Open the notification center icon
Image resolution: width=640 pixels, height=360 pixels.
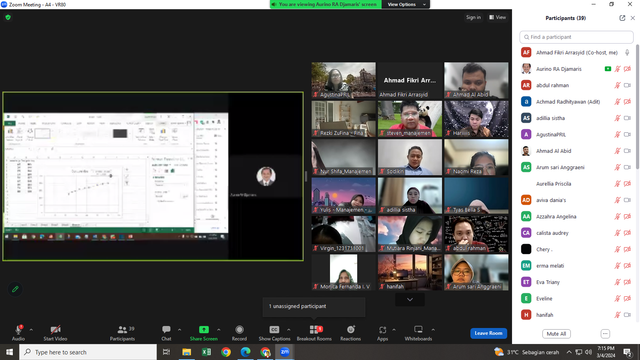(x=627, y=352)
